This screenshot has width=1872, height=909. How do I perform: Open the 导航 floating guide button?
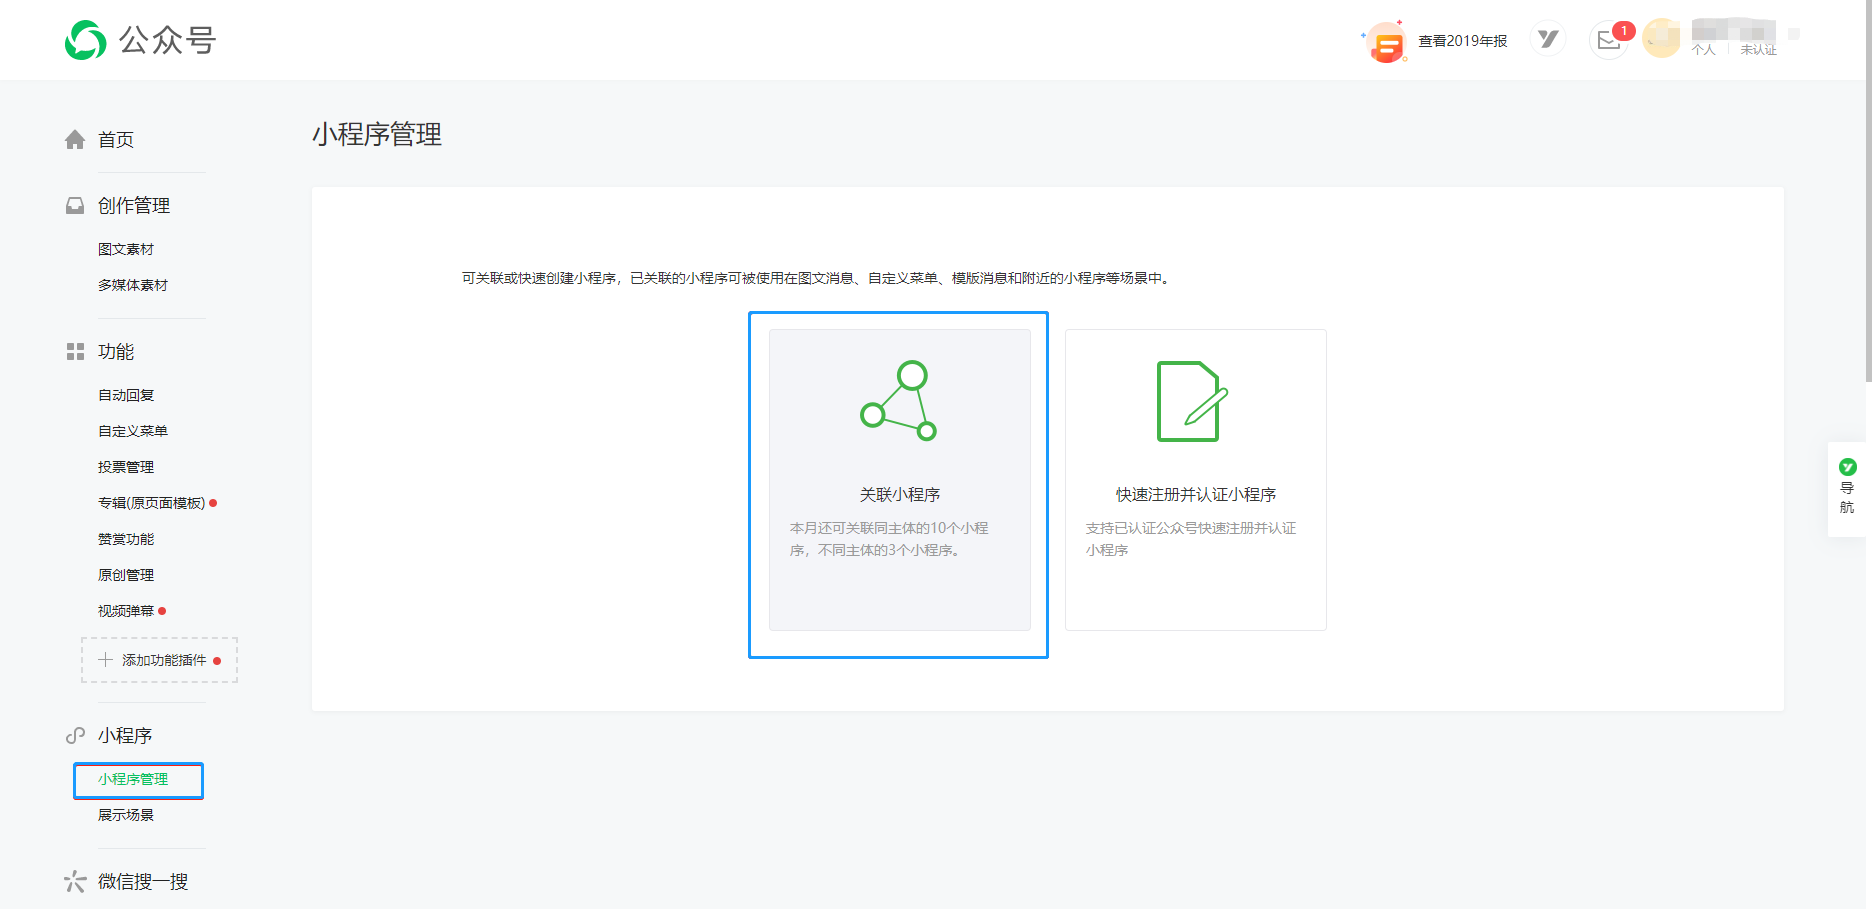coord(1847,488)
